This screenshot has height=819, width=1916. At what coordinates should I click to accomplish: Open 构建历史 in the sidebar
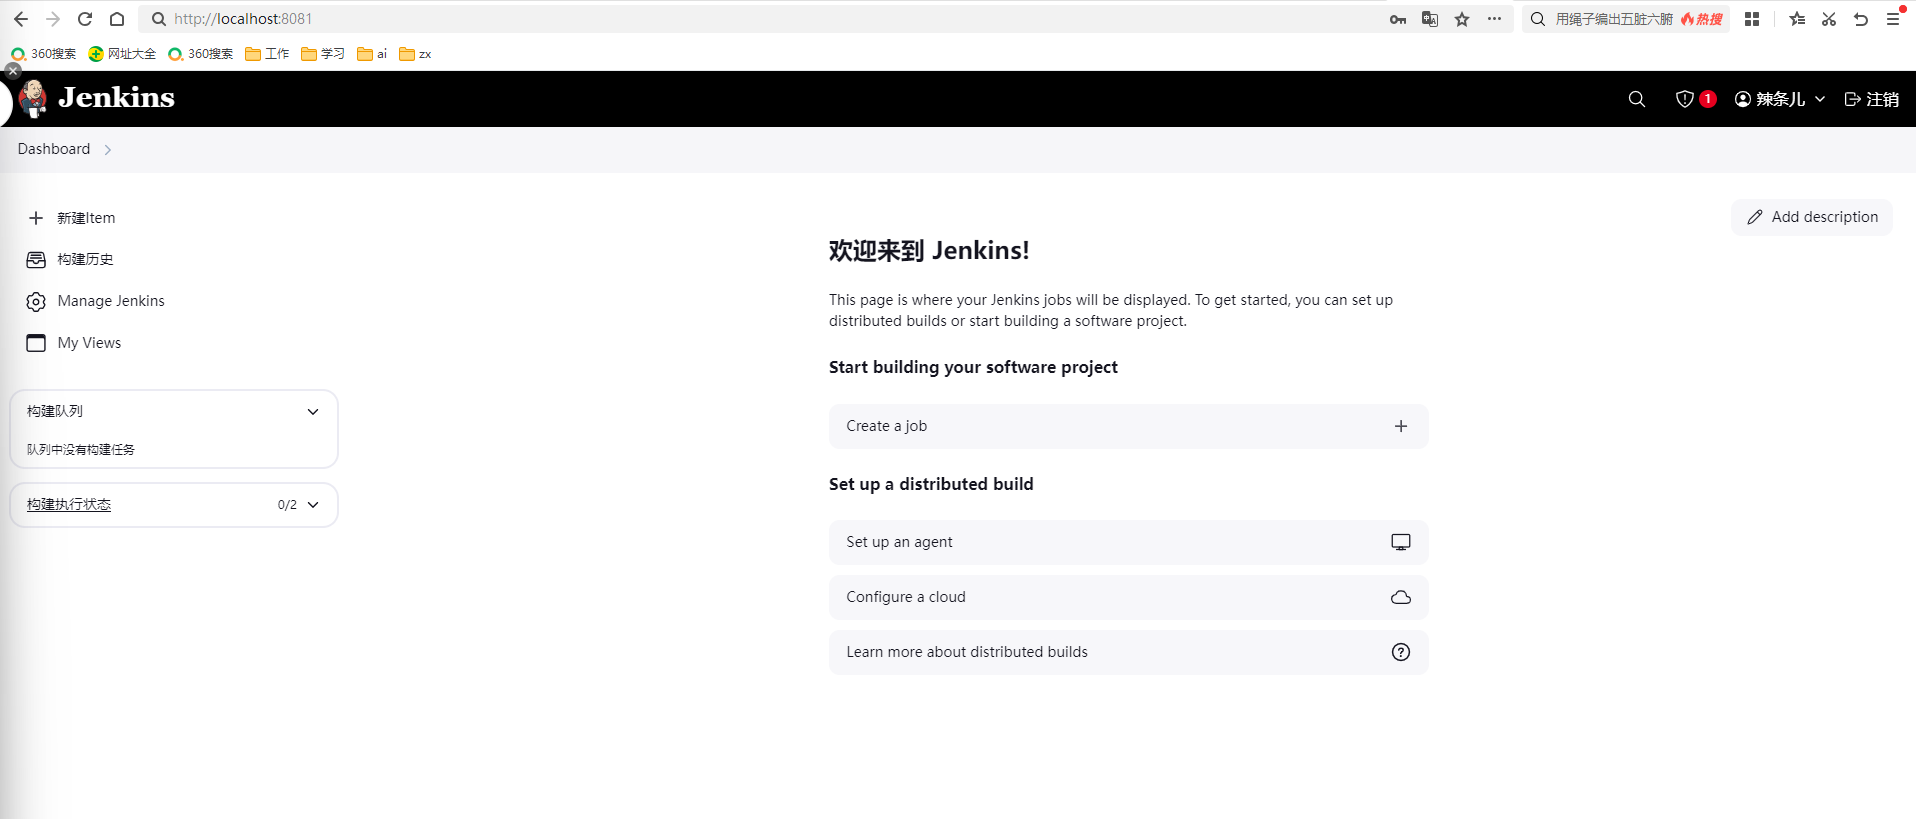[85, 260]
